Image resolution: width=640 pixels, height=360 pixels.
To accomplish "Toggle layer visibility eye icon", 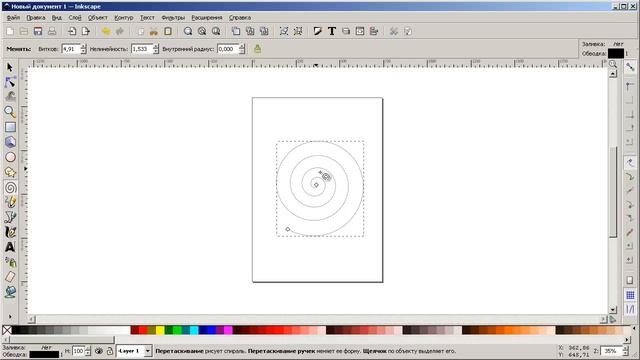I will pyautogui.click(x=99, y=351).
